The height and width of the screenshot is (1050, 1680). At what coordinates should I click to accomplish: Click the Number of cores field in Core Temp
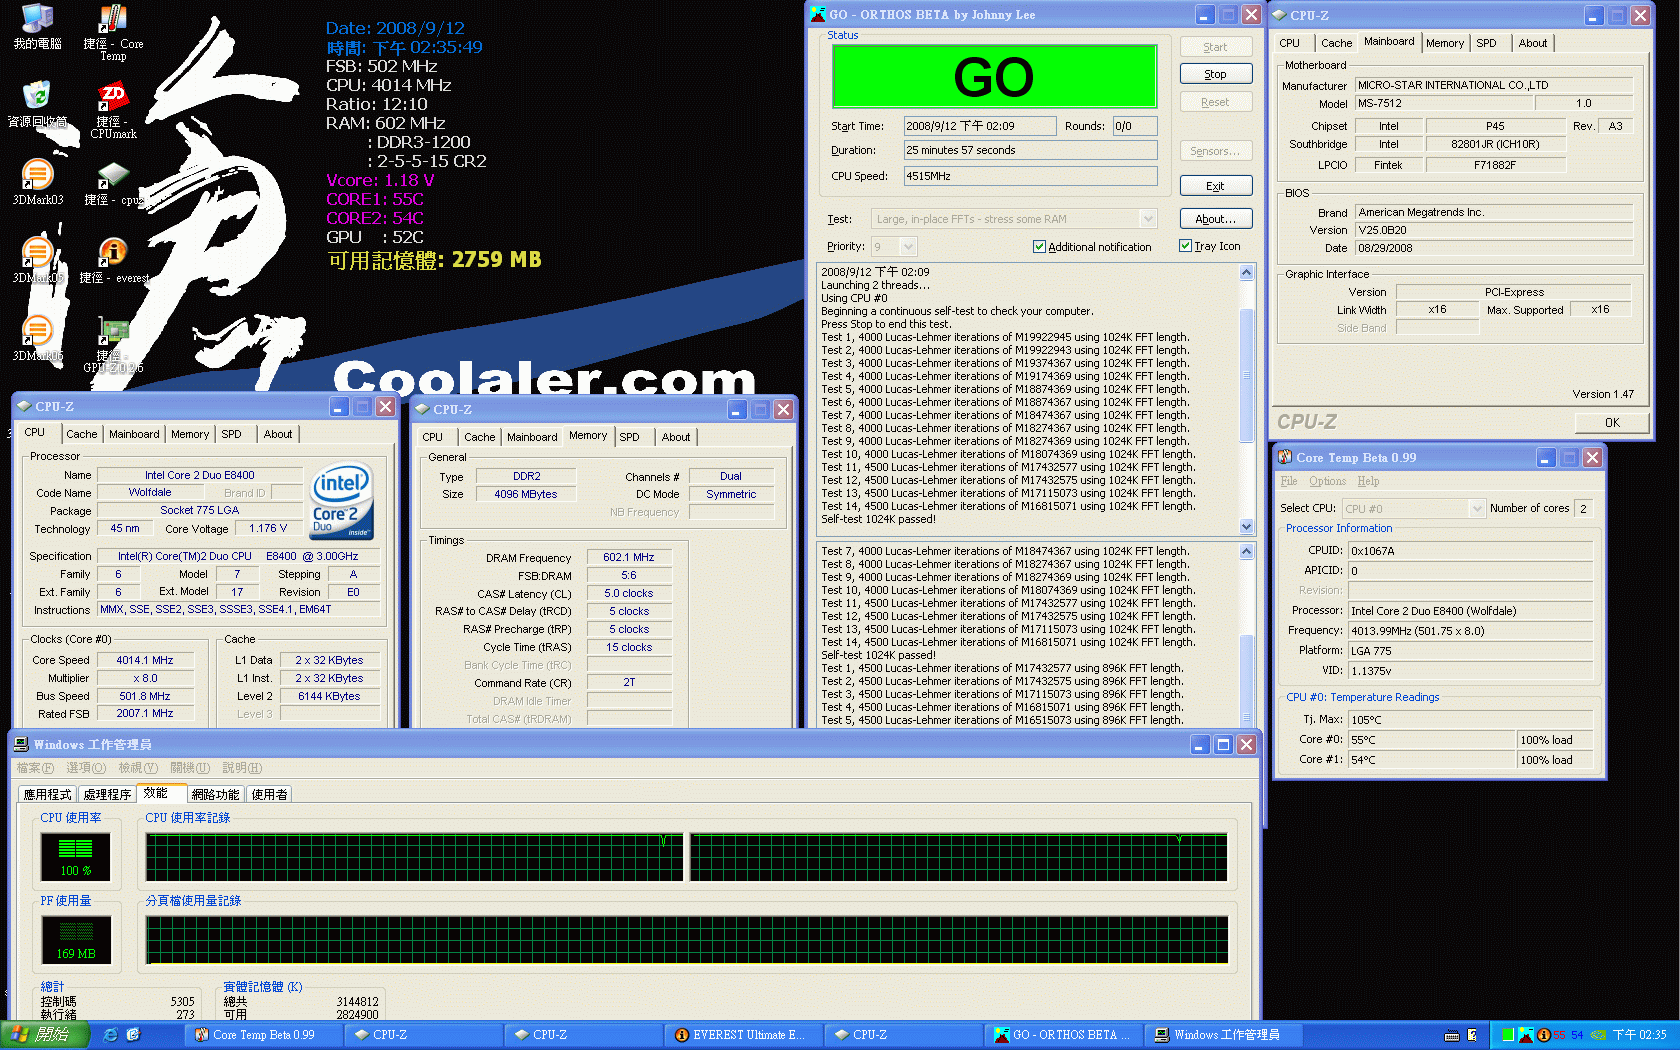[x=1585, y=508]
